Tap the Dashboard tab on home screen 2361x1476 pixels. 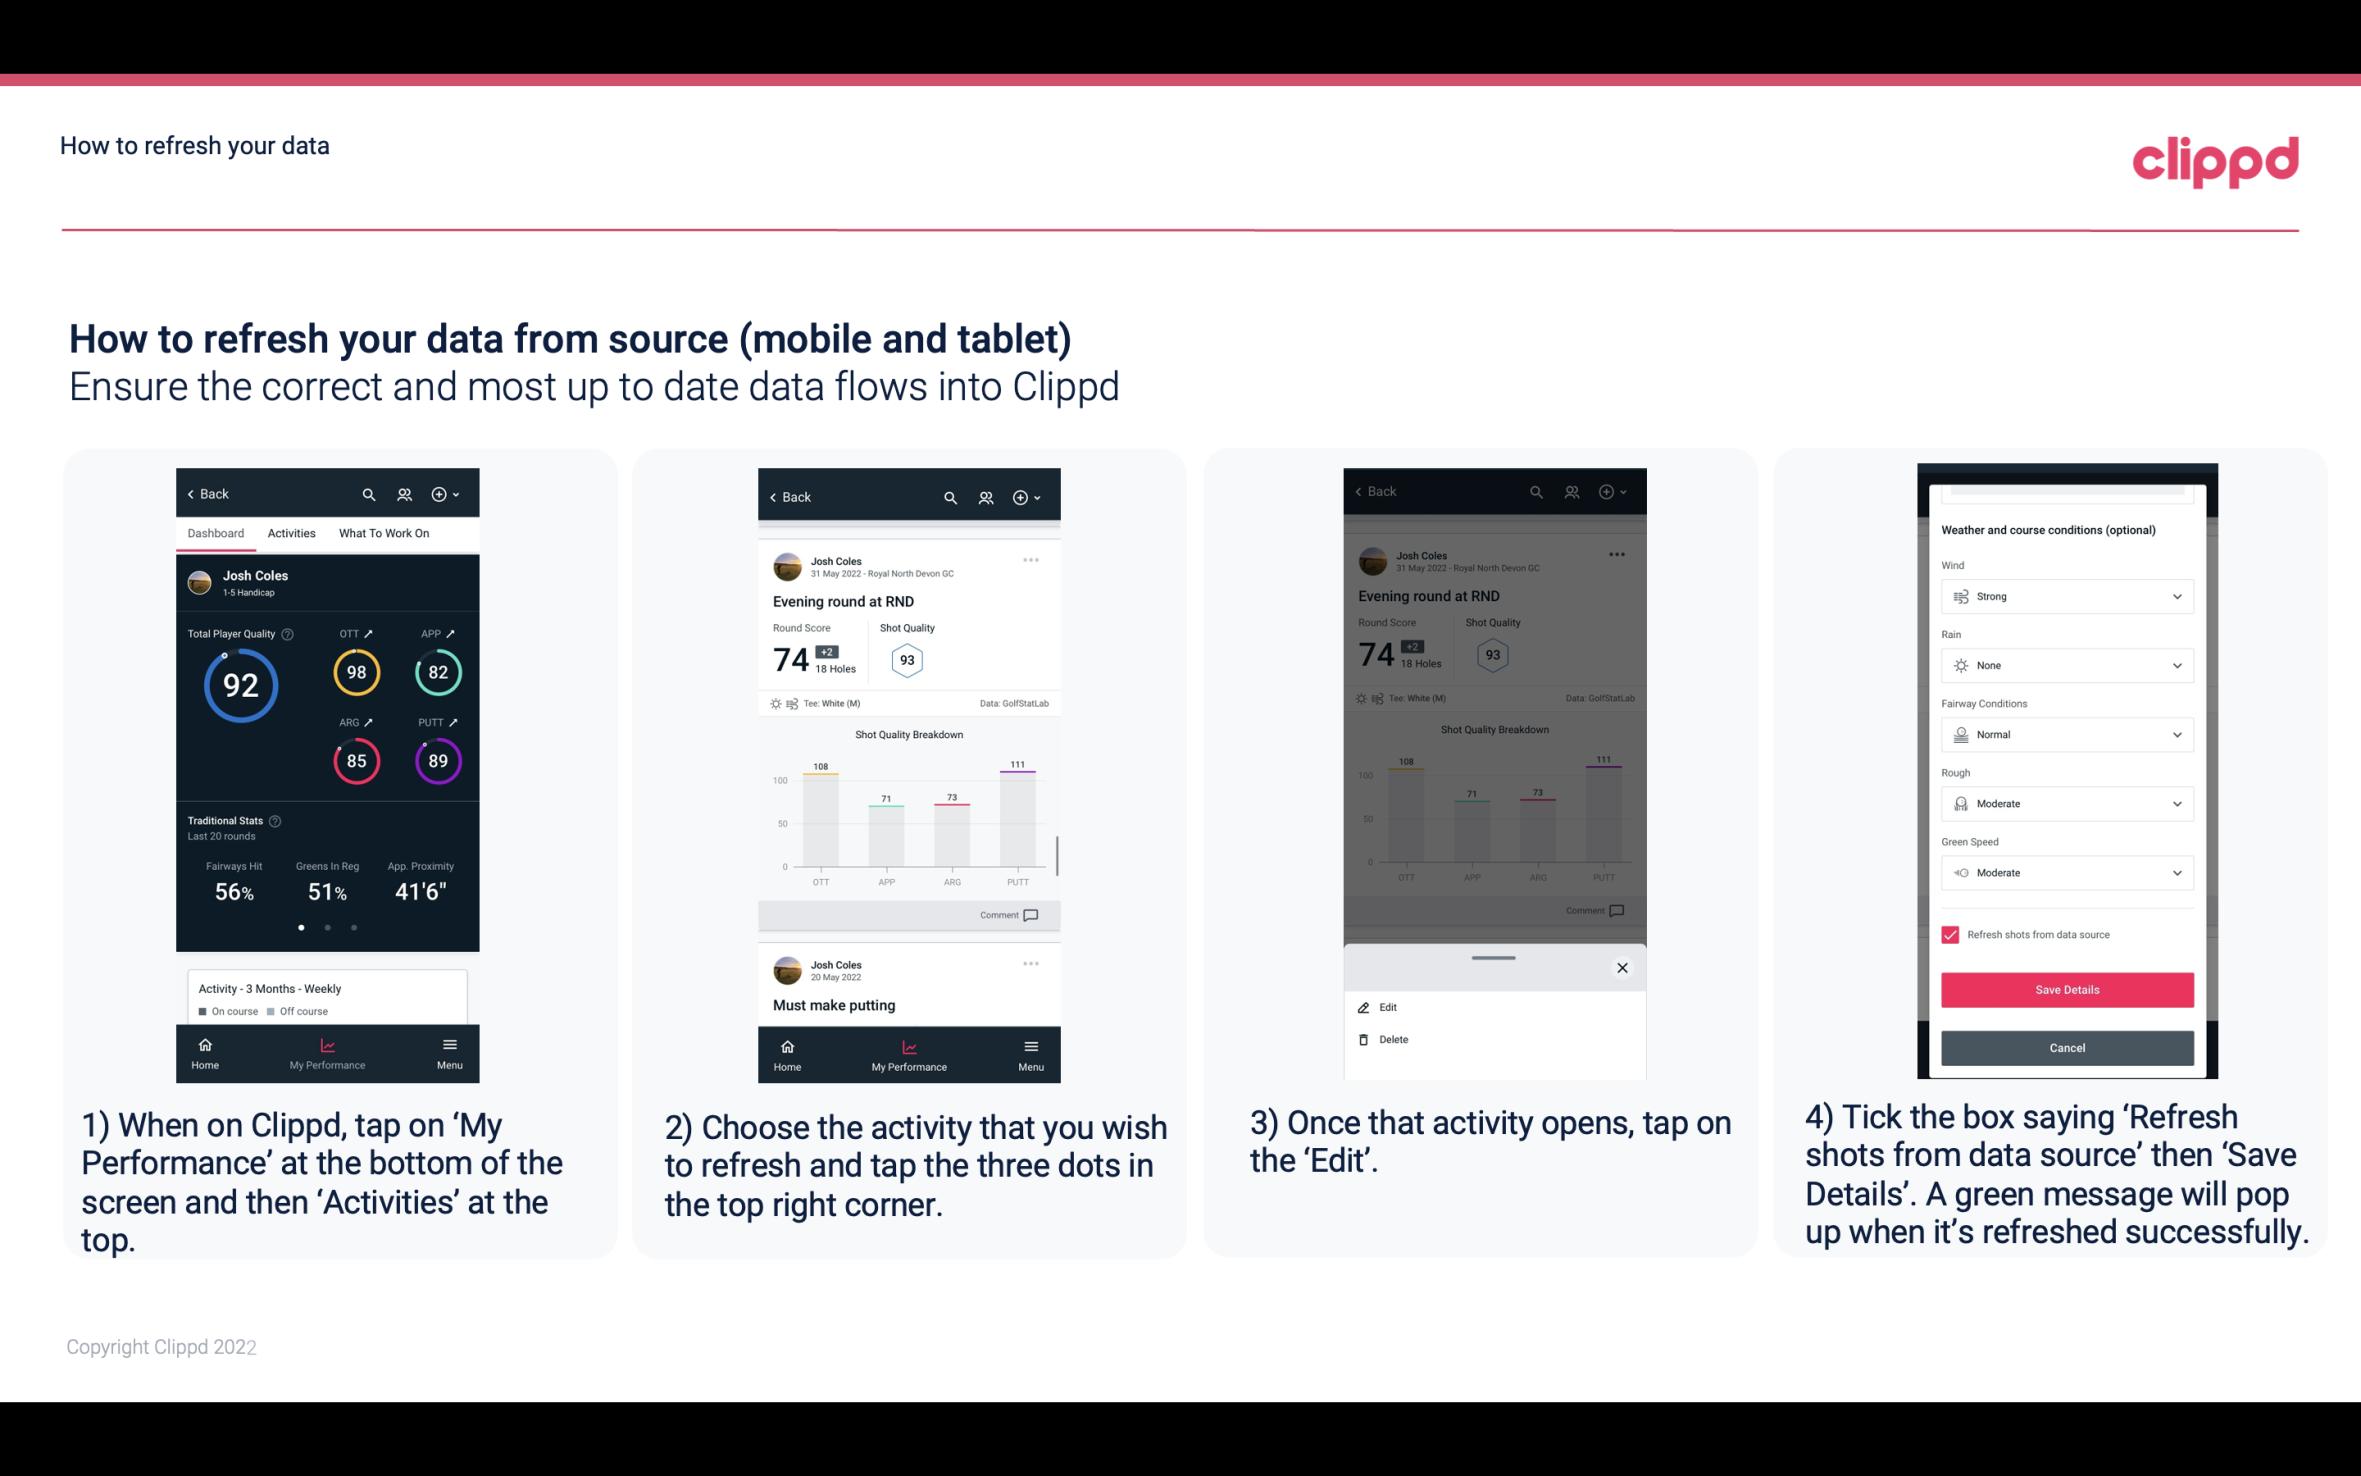216,532
